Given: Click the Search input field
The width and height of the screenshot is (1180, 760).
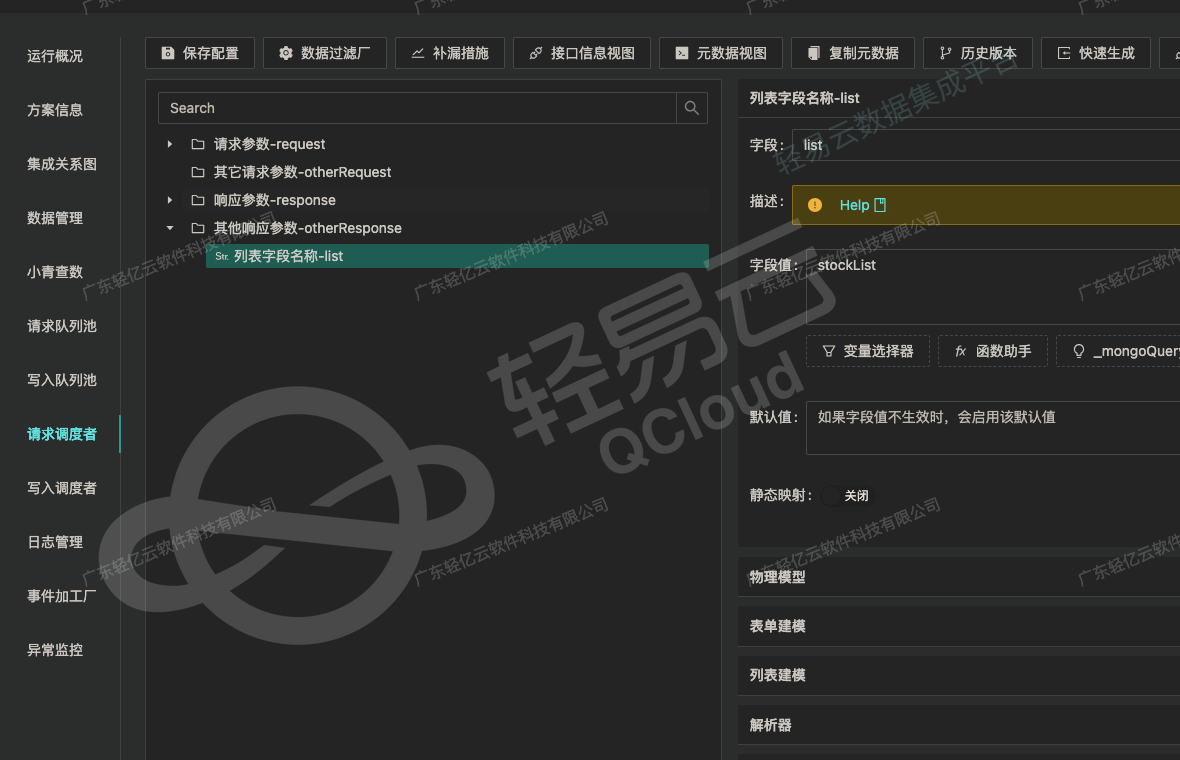Looking at the screenshot, I should (x=417, y=108).
